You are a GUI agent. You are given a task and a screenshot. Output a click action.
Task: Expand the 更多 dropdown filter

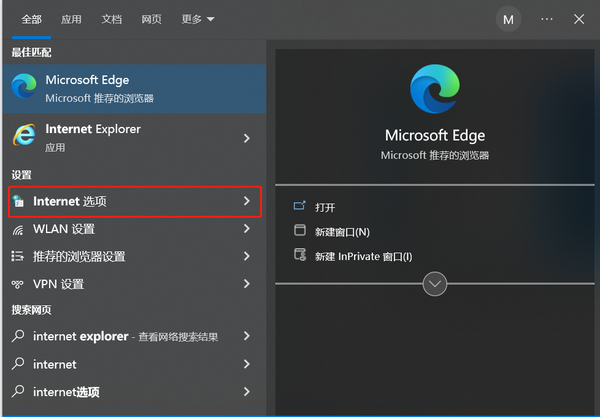pos(198,19)
